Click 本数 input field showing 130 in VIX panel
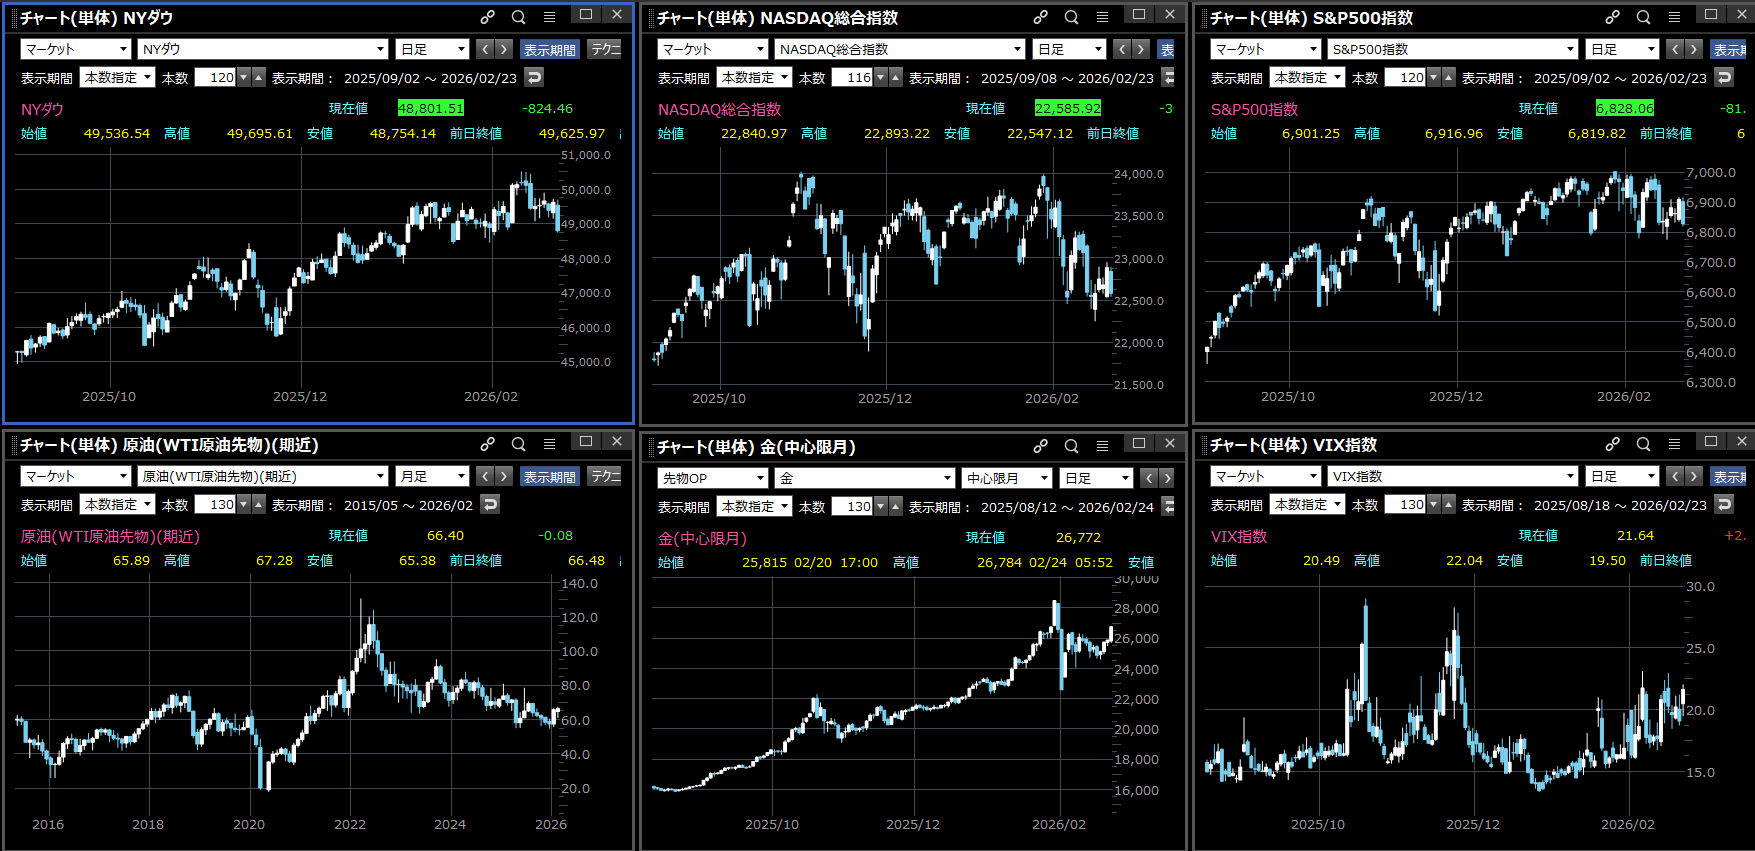This screenshot has height=851, width=1755. 1405,505
